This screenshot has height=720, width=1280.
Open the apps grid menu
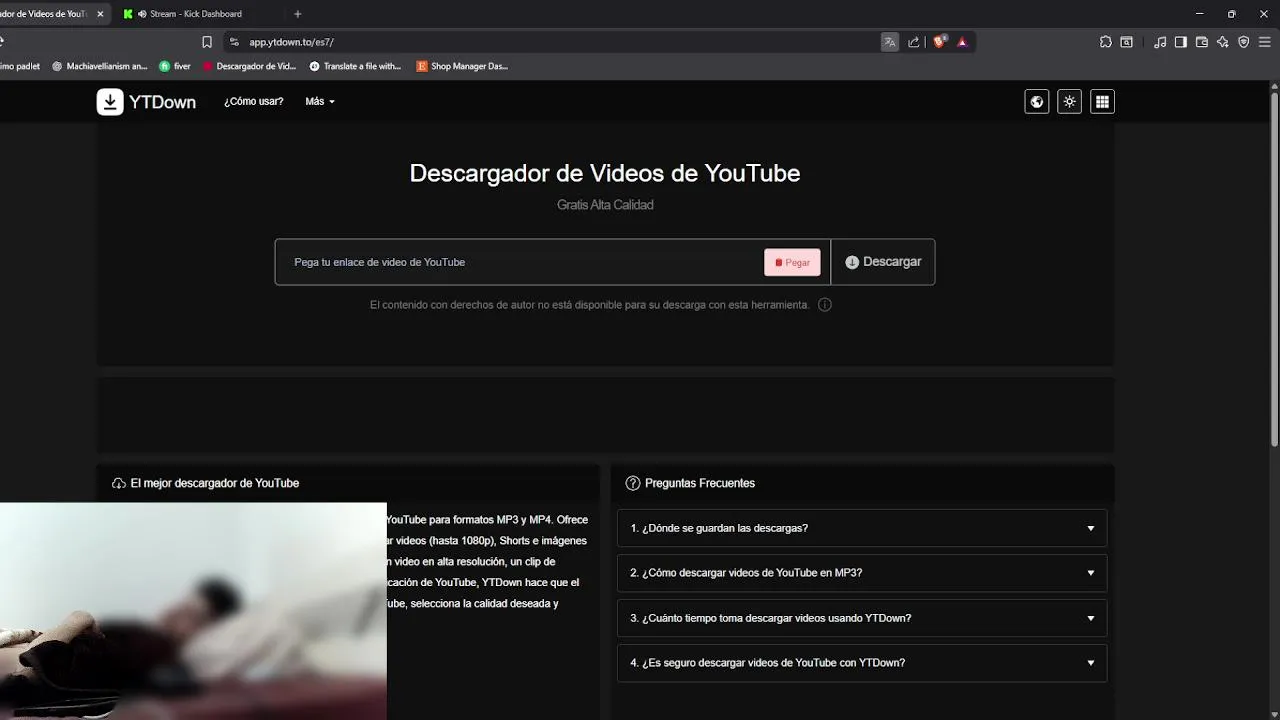point(1102,102)
